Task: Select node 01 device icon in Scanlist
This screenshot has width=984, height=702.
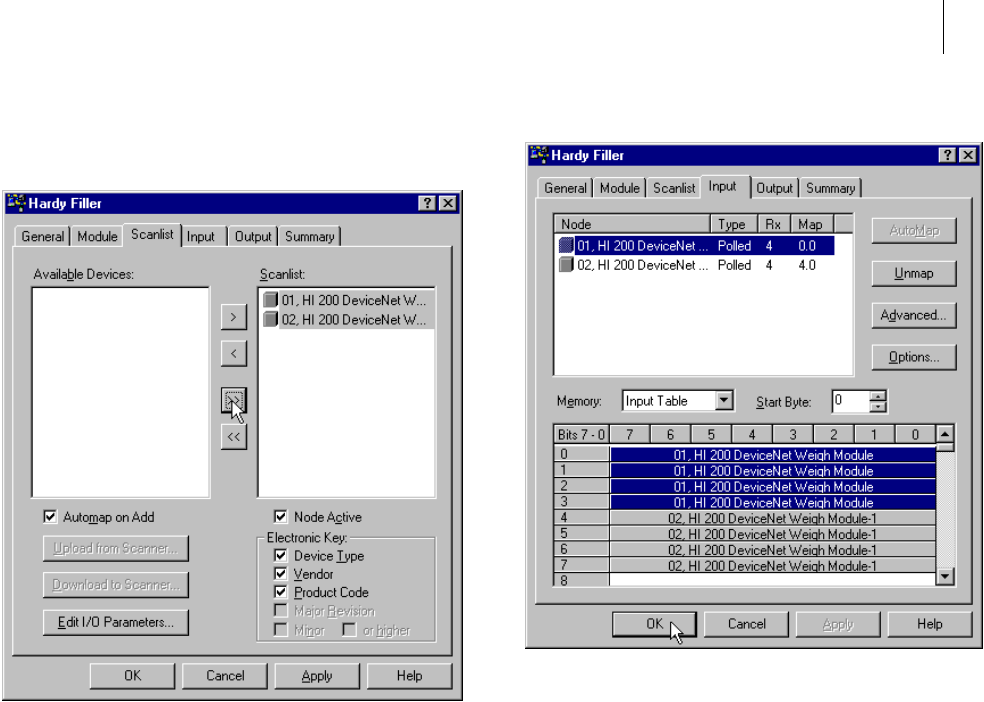Action: (270, 300)
